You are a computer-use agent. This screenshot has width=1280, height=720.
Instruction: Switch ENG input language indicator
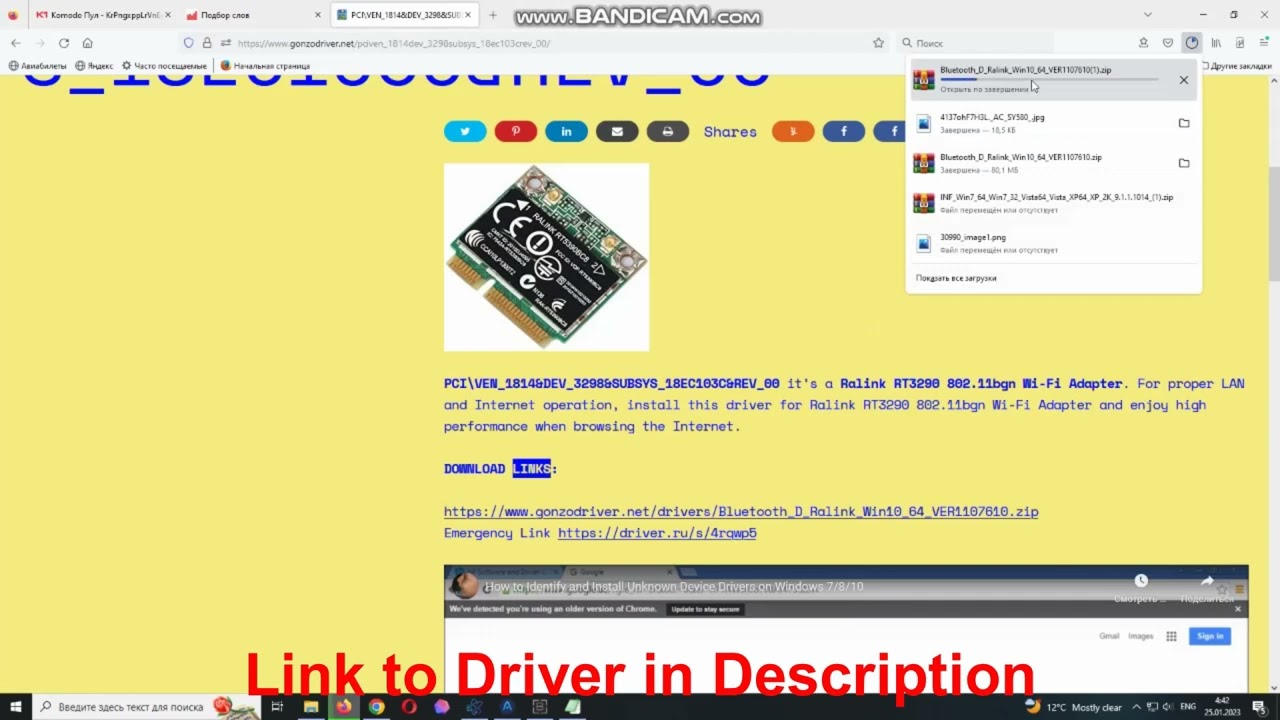[1188, 707]
